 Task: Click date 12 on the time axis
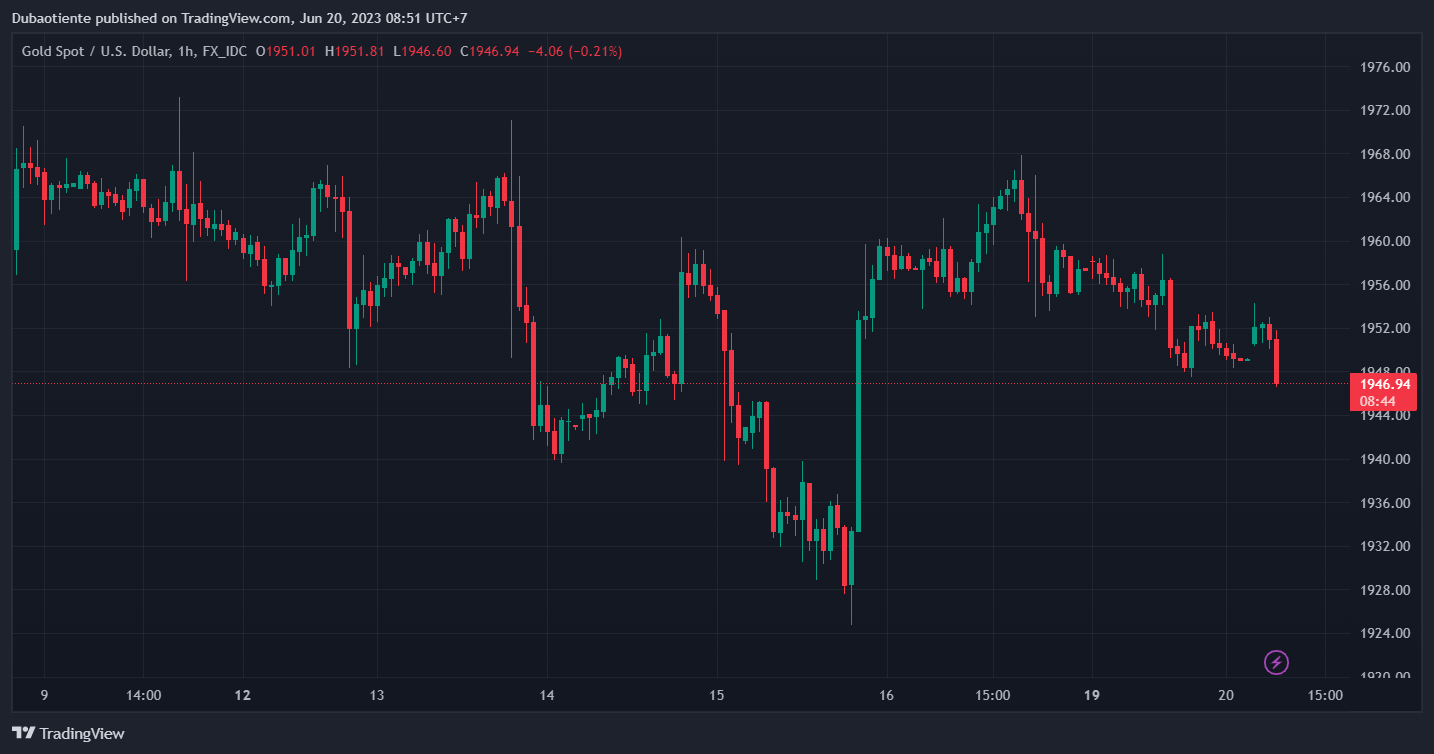tap(242, 695)
